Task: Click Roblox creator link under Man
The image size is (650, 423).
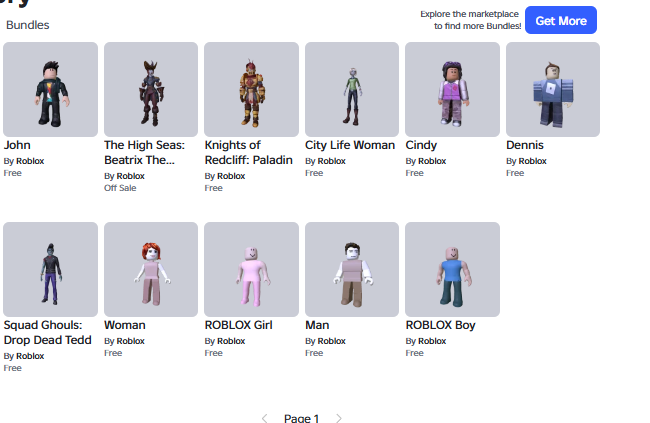Action: 332,341
